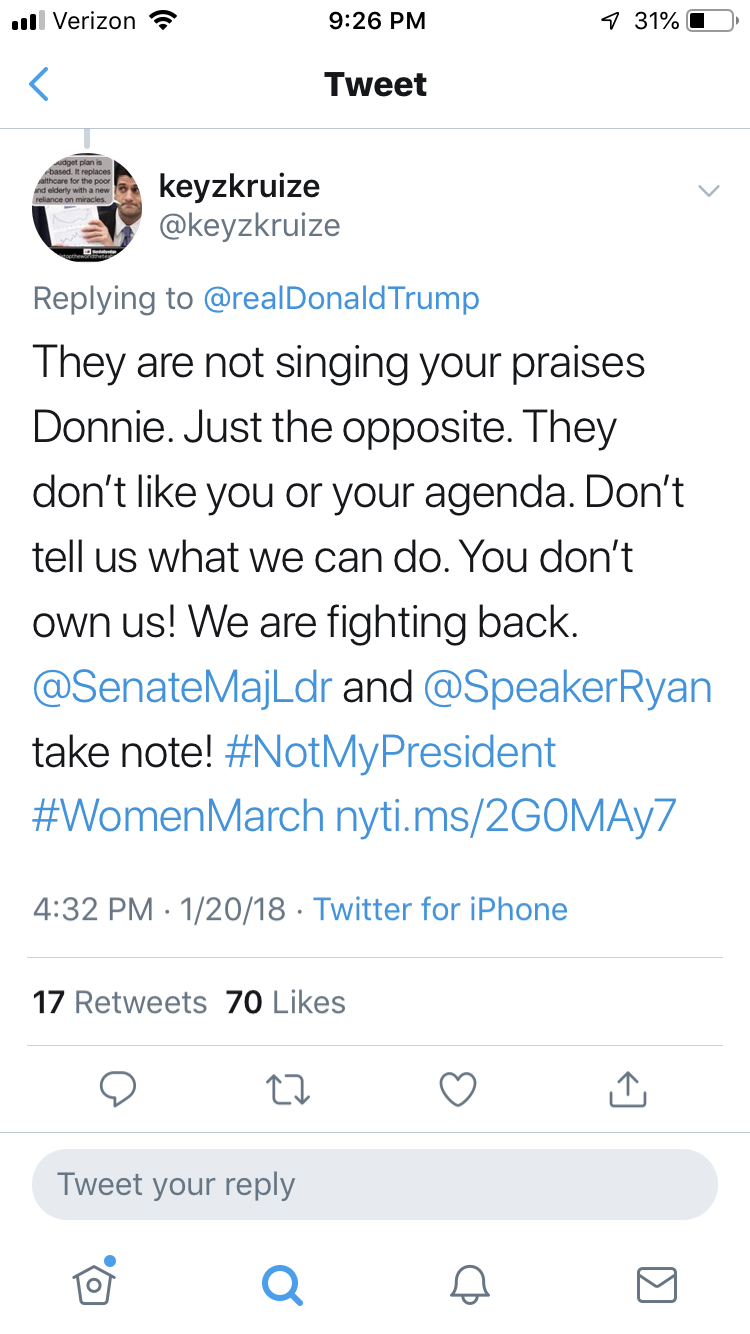Viewport: 750px width, 1334px height.
Task: Tap the @SpeakerRyan mention
Action: [x=567, y=688]
